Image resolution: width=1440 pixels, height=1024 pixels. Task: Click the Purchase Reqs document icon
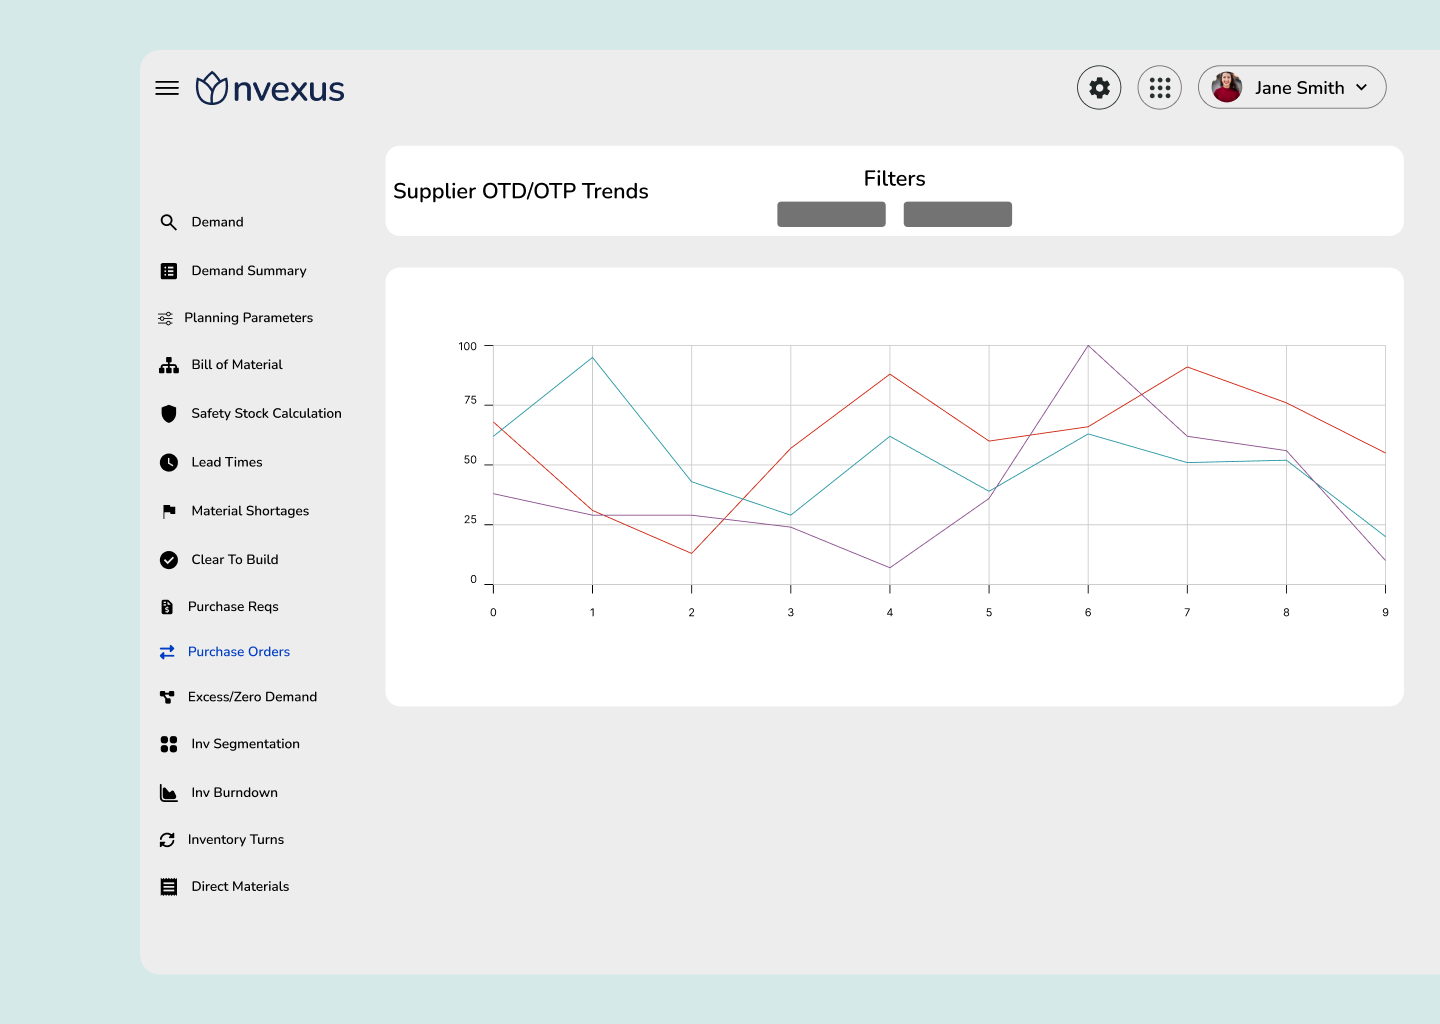pos(167,607)
